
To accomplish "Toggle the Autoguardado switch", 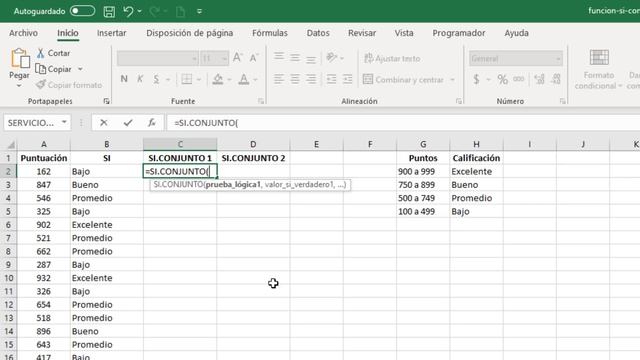I will pos(82,11).
